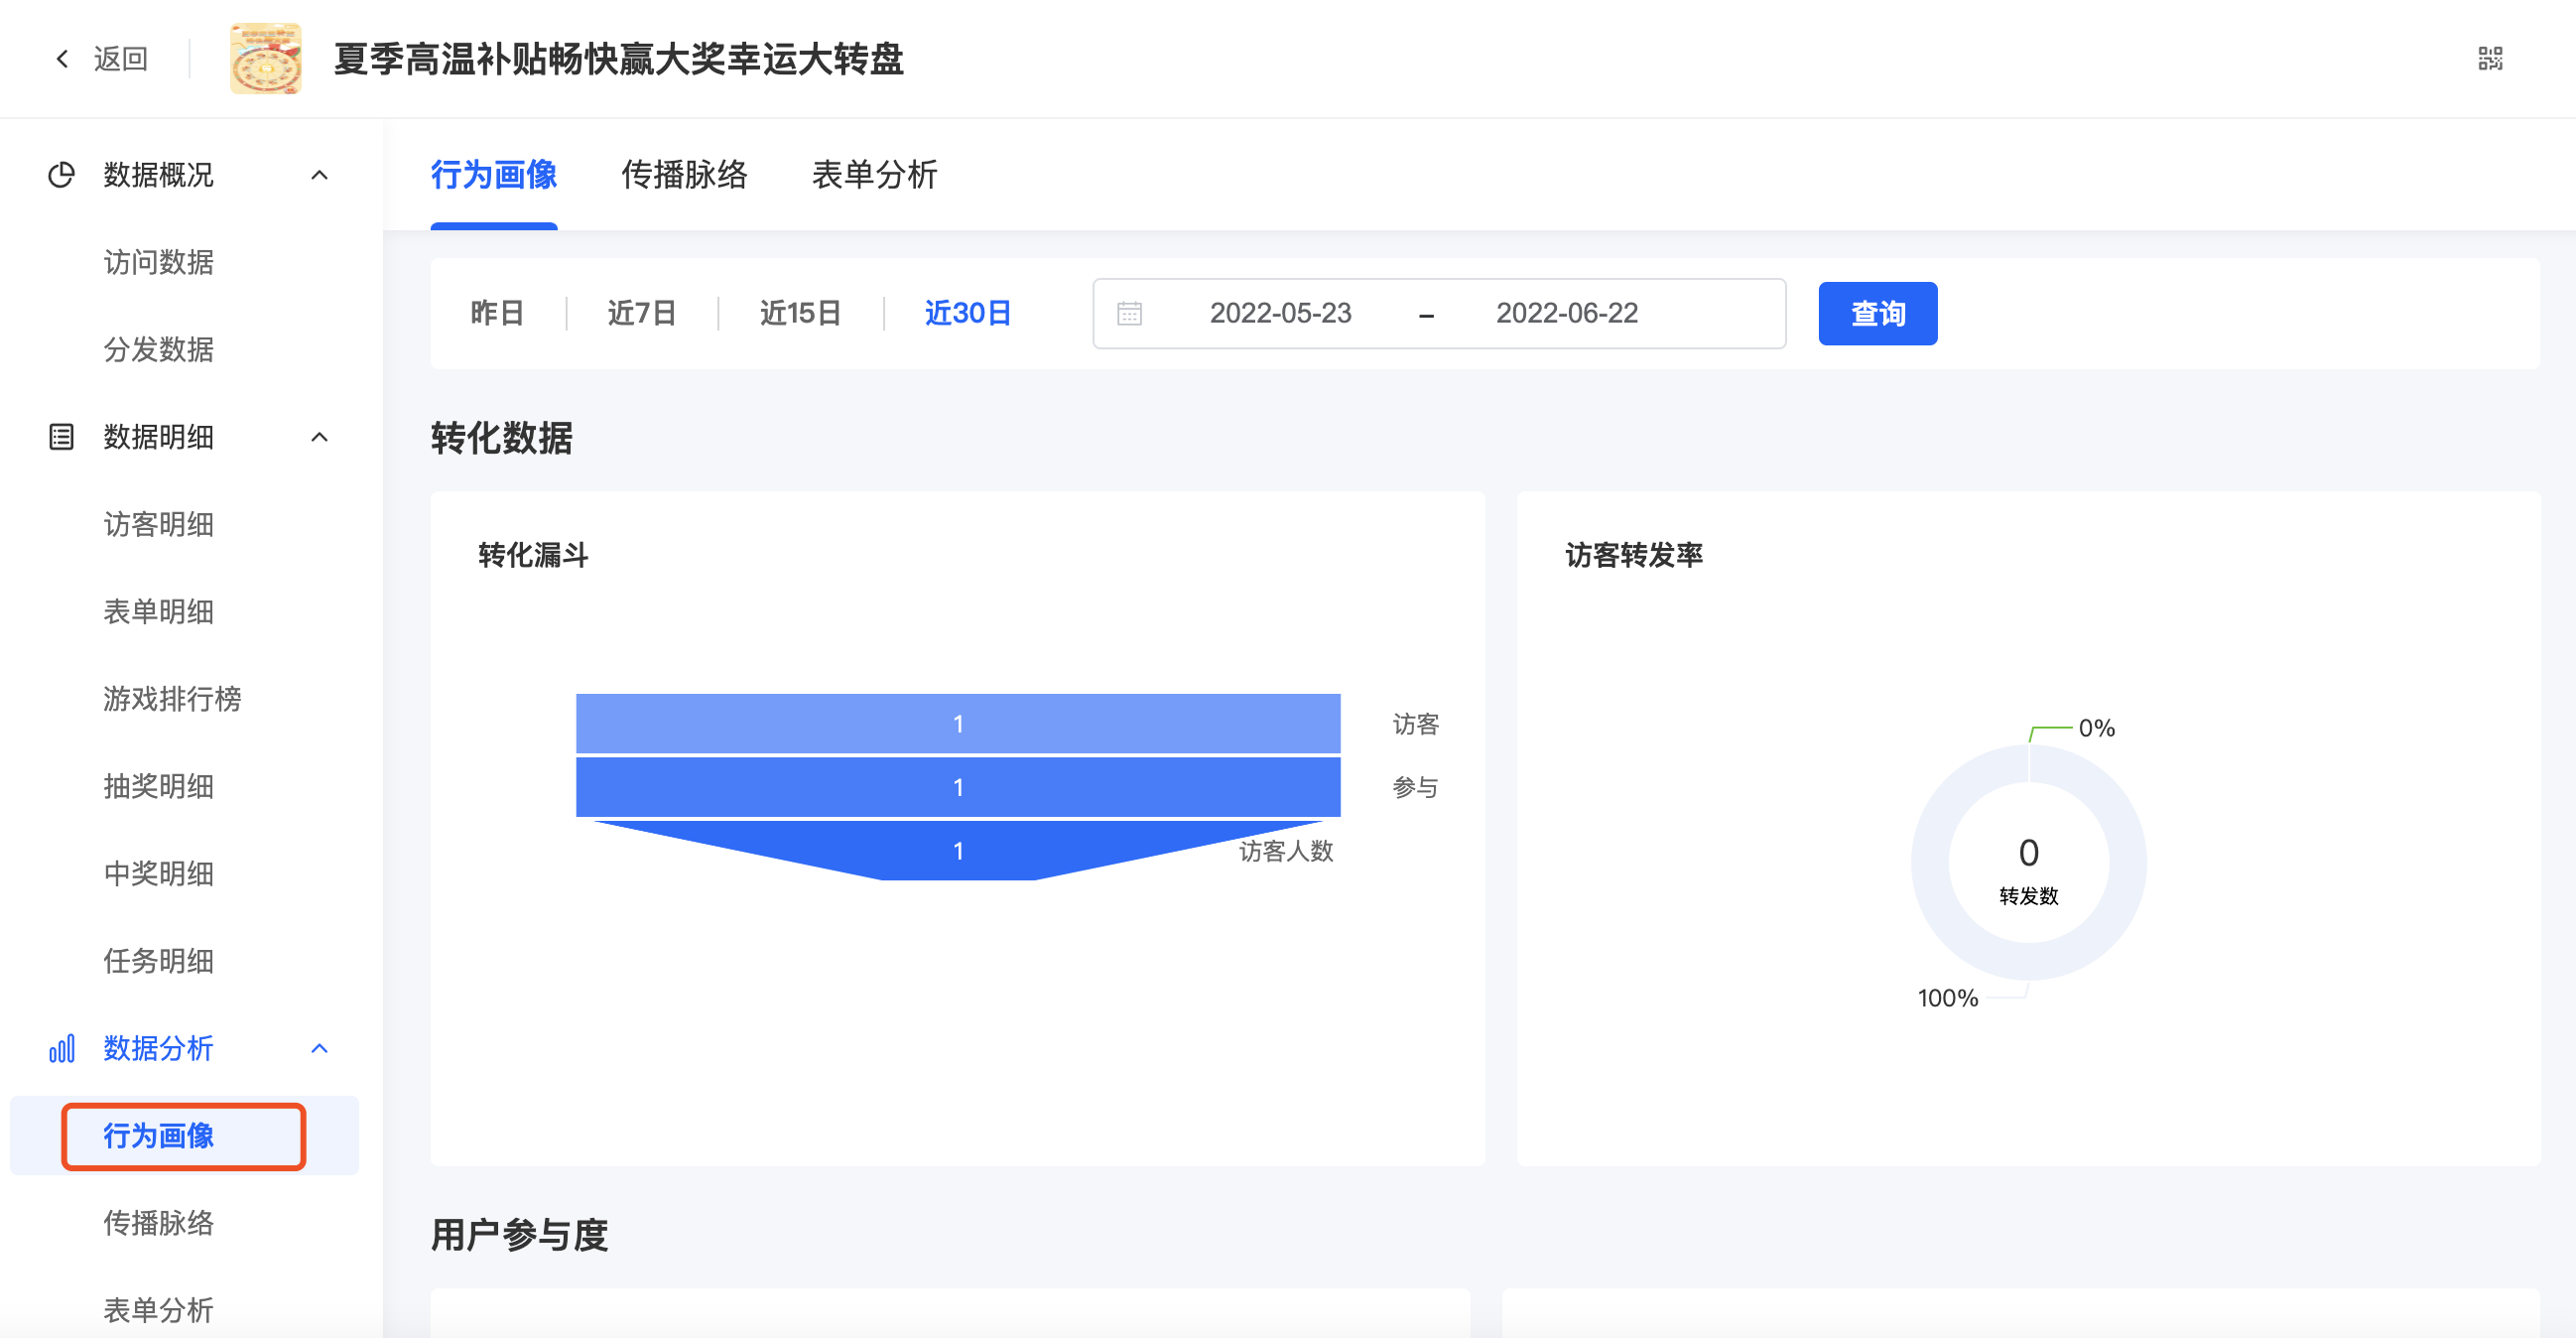Click the 访客转发率 card title
Image resolution: width=2576 pixels, height=1338 pixels.
[x=1634, y=555]
